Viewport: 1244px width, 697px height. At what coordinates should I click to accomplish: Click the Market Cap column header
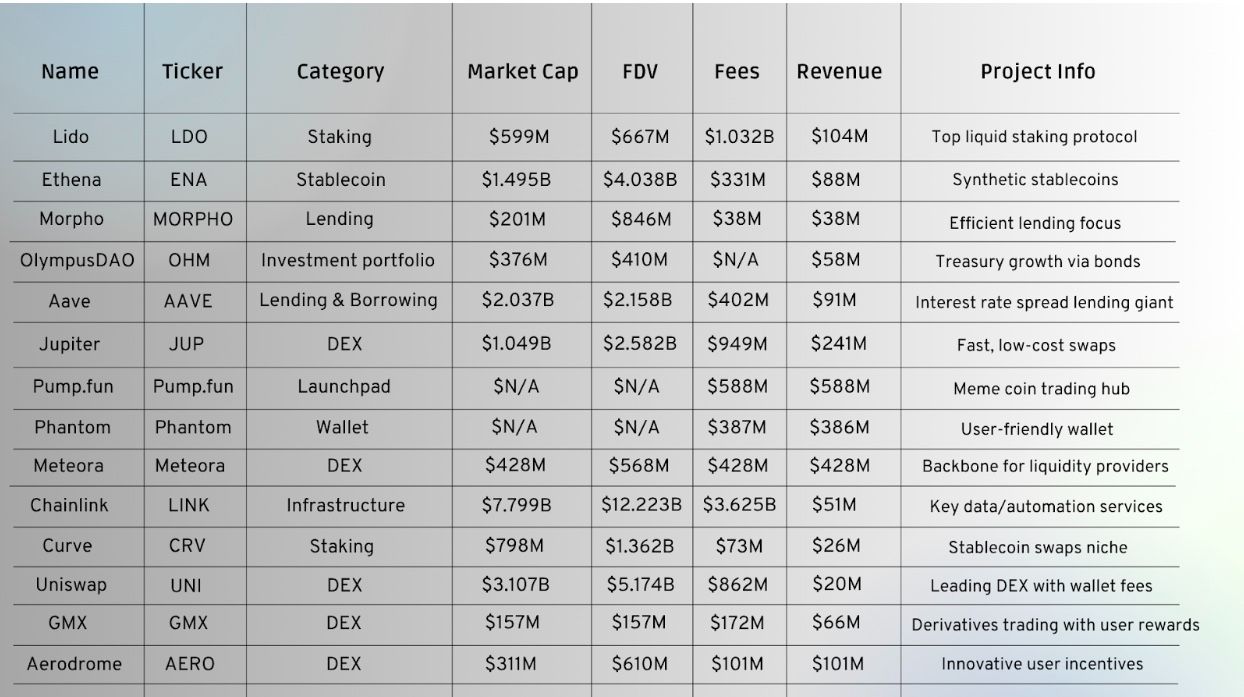click(522, 72)
